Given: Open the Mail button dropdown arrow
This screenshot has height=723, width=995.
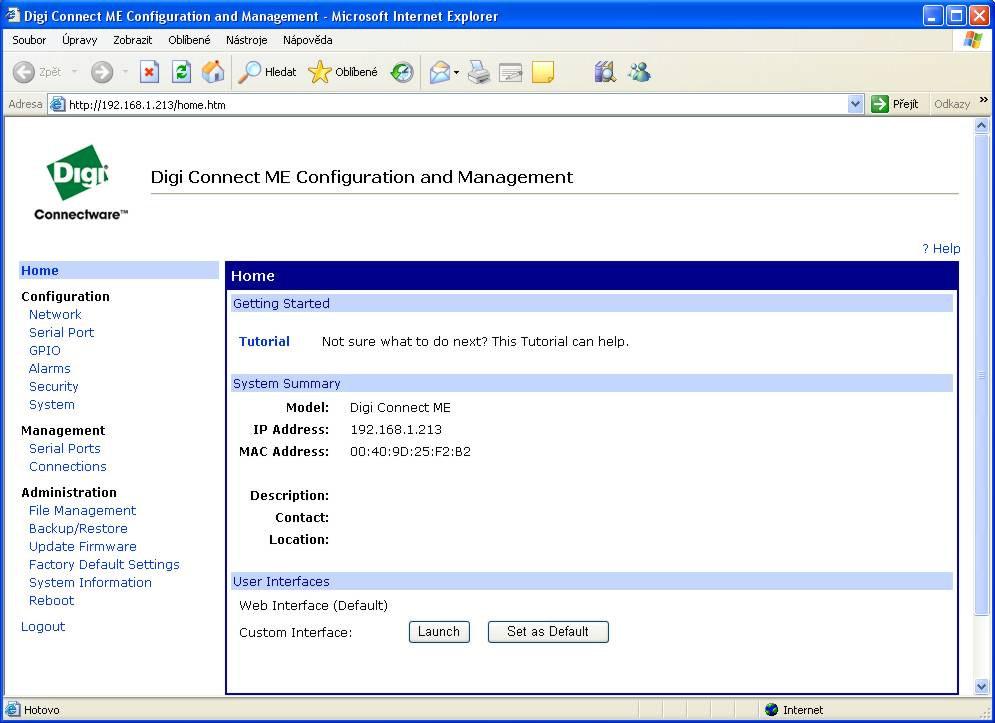Looking at the screenshot, I should [x=456, y=72].
